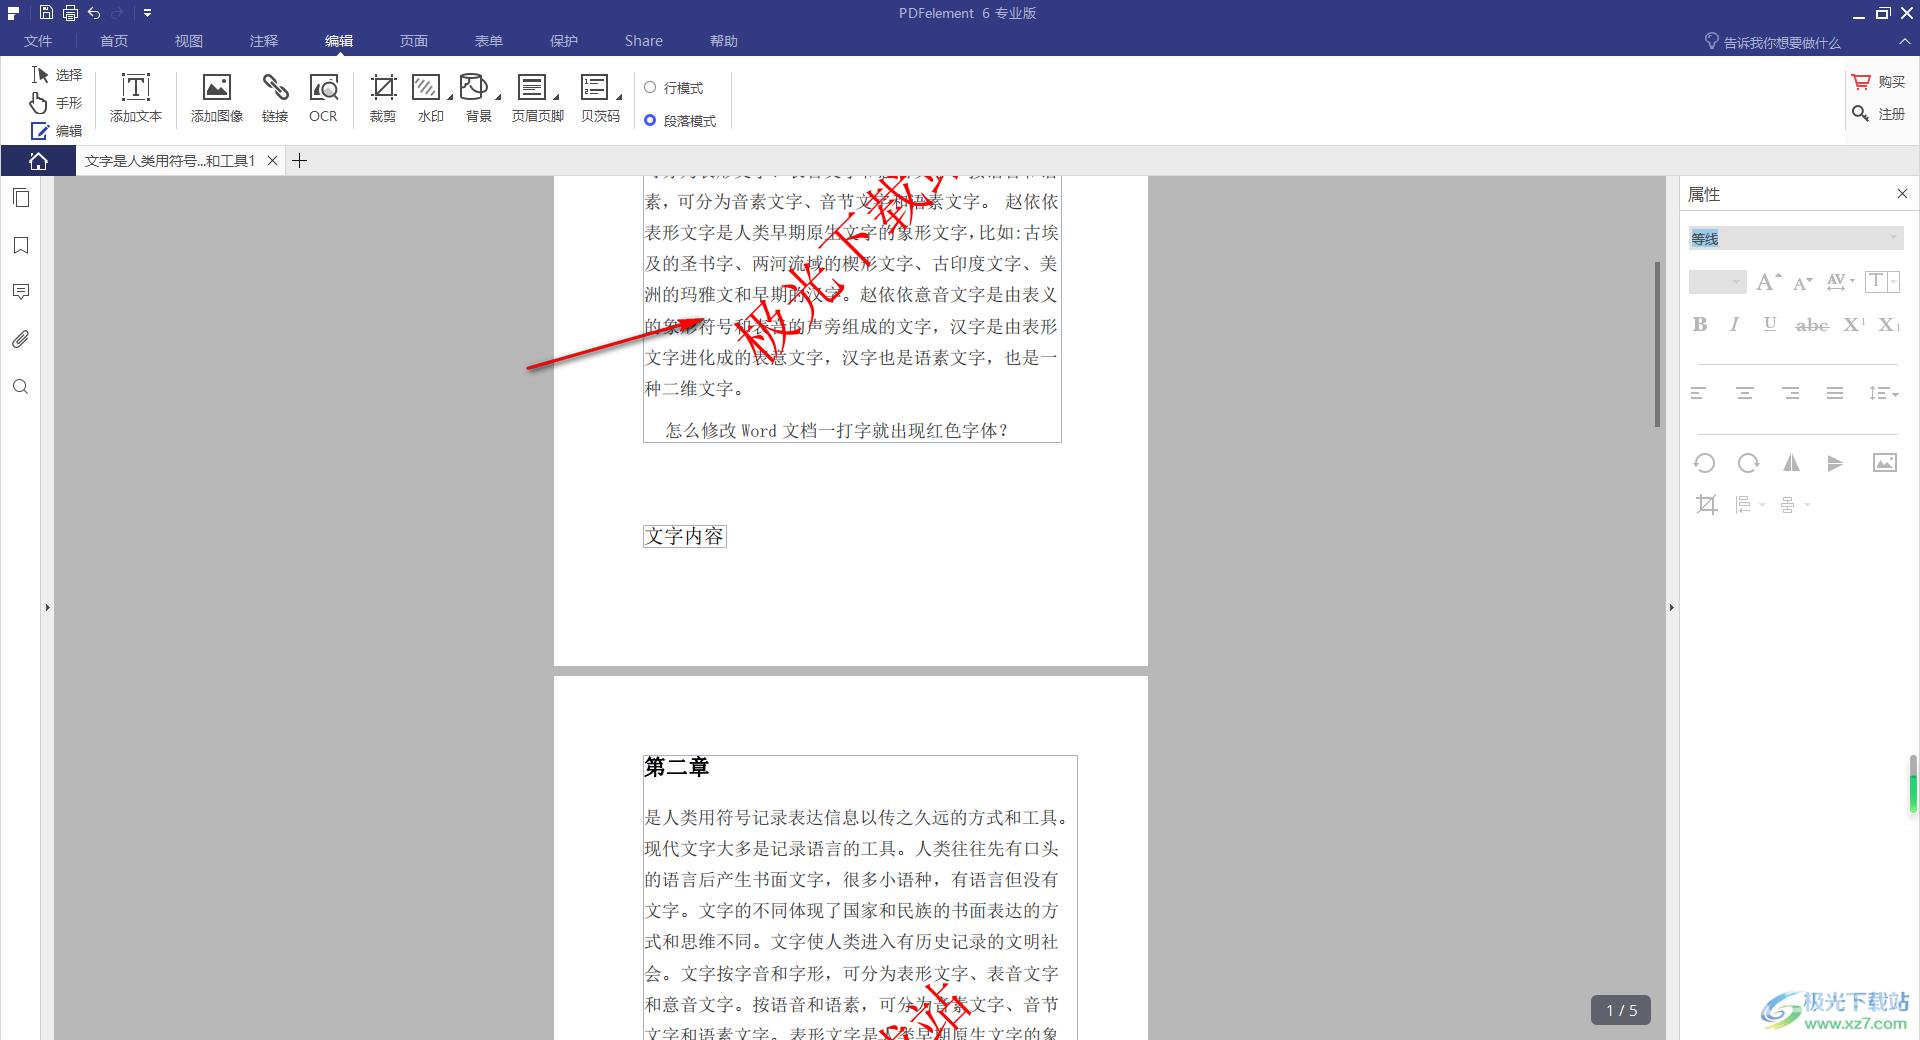Open the line spacing dropdown
This screenshot has width=1920, height=1040.
[1883, 393]
